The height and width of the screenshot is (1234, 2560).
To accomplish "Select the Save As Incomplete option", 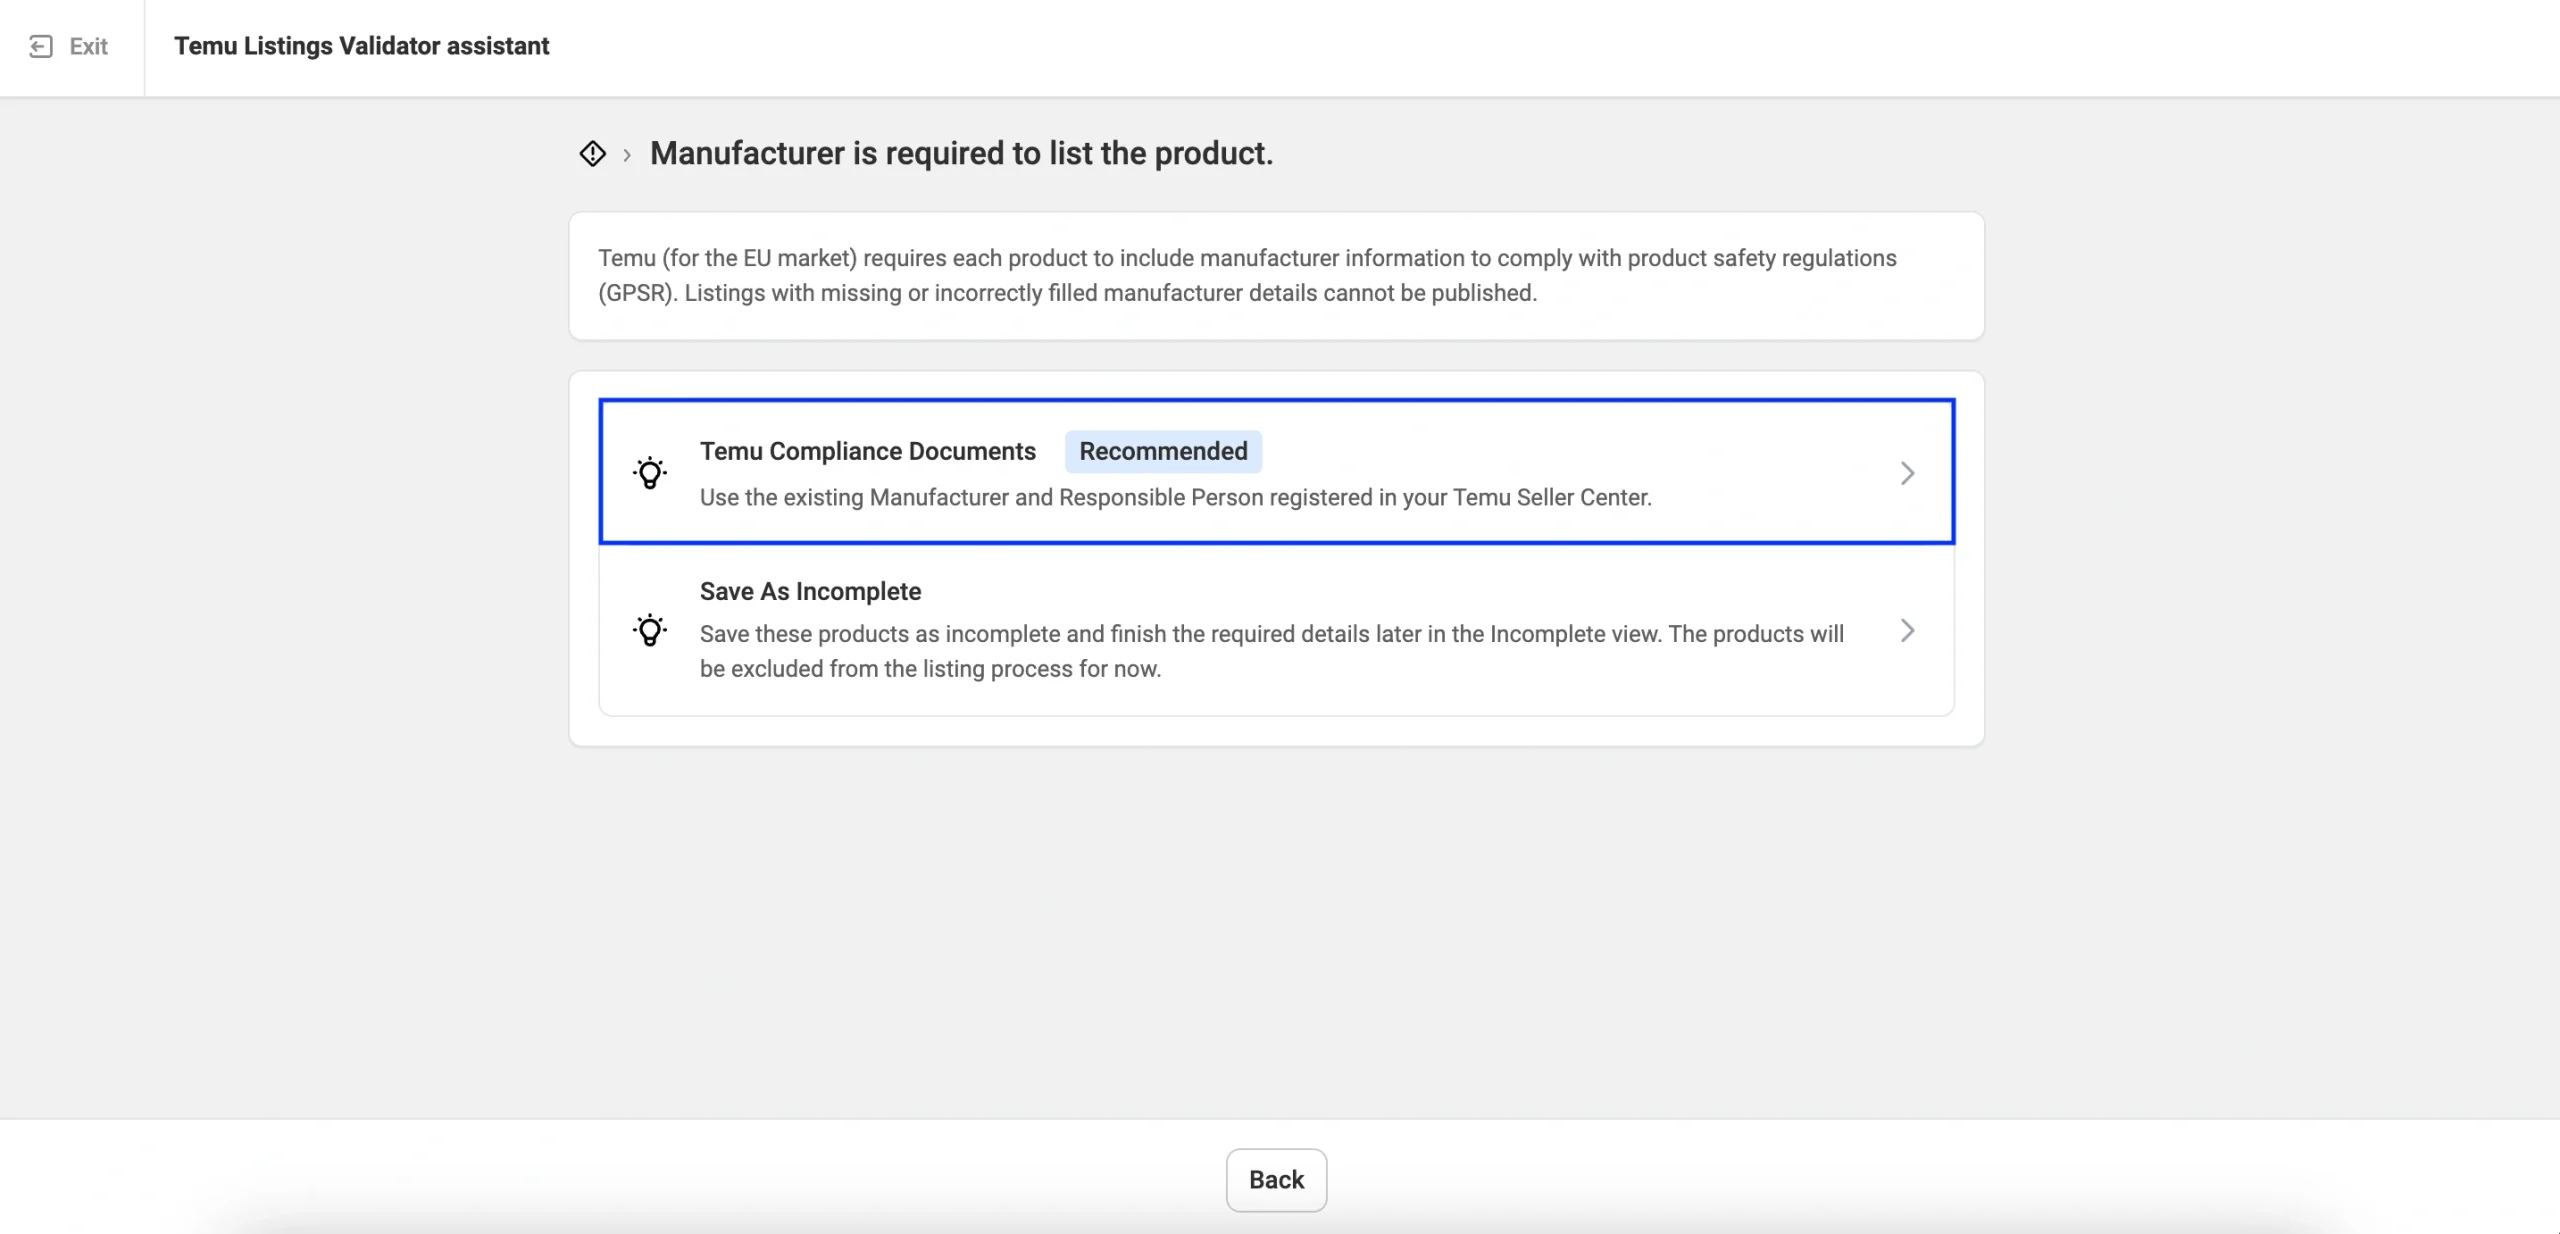I will point(1277,630).
